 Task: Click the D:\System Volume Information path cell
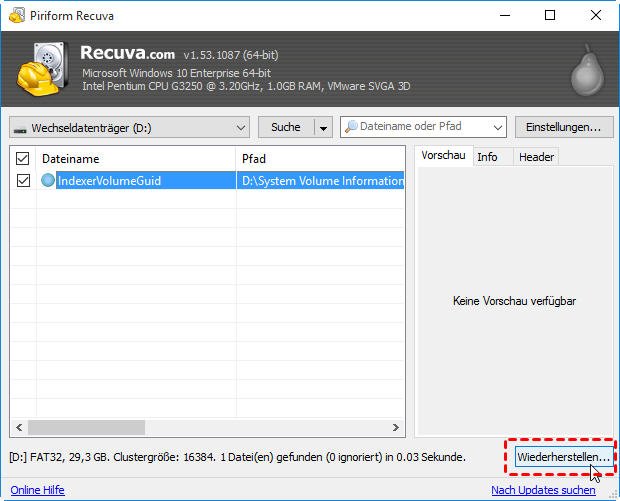pyautogui.click(x=321, y=180)
